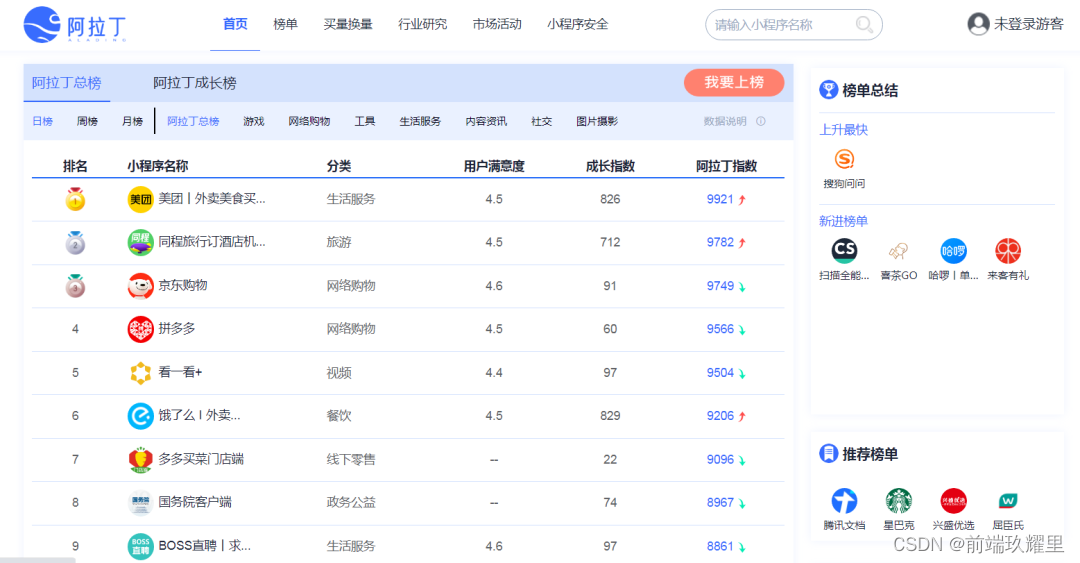Click the 喜茶GO icon

[898, 251]
